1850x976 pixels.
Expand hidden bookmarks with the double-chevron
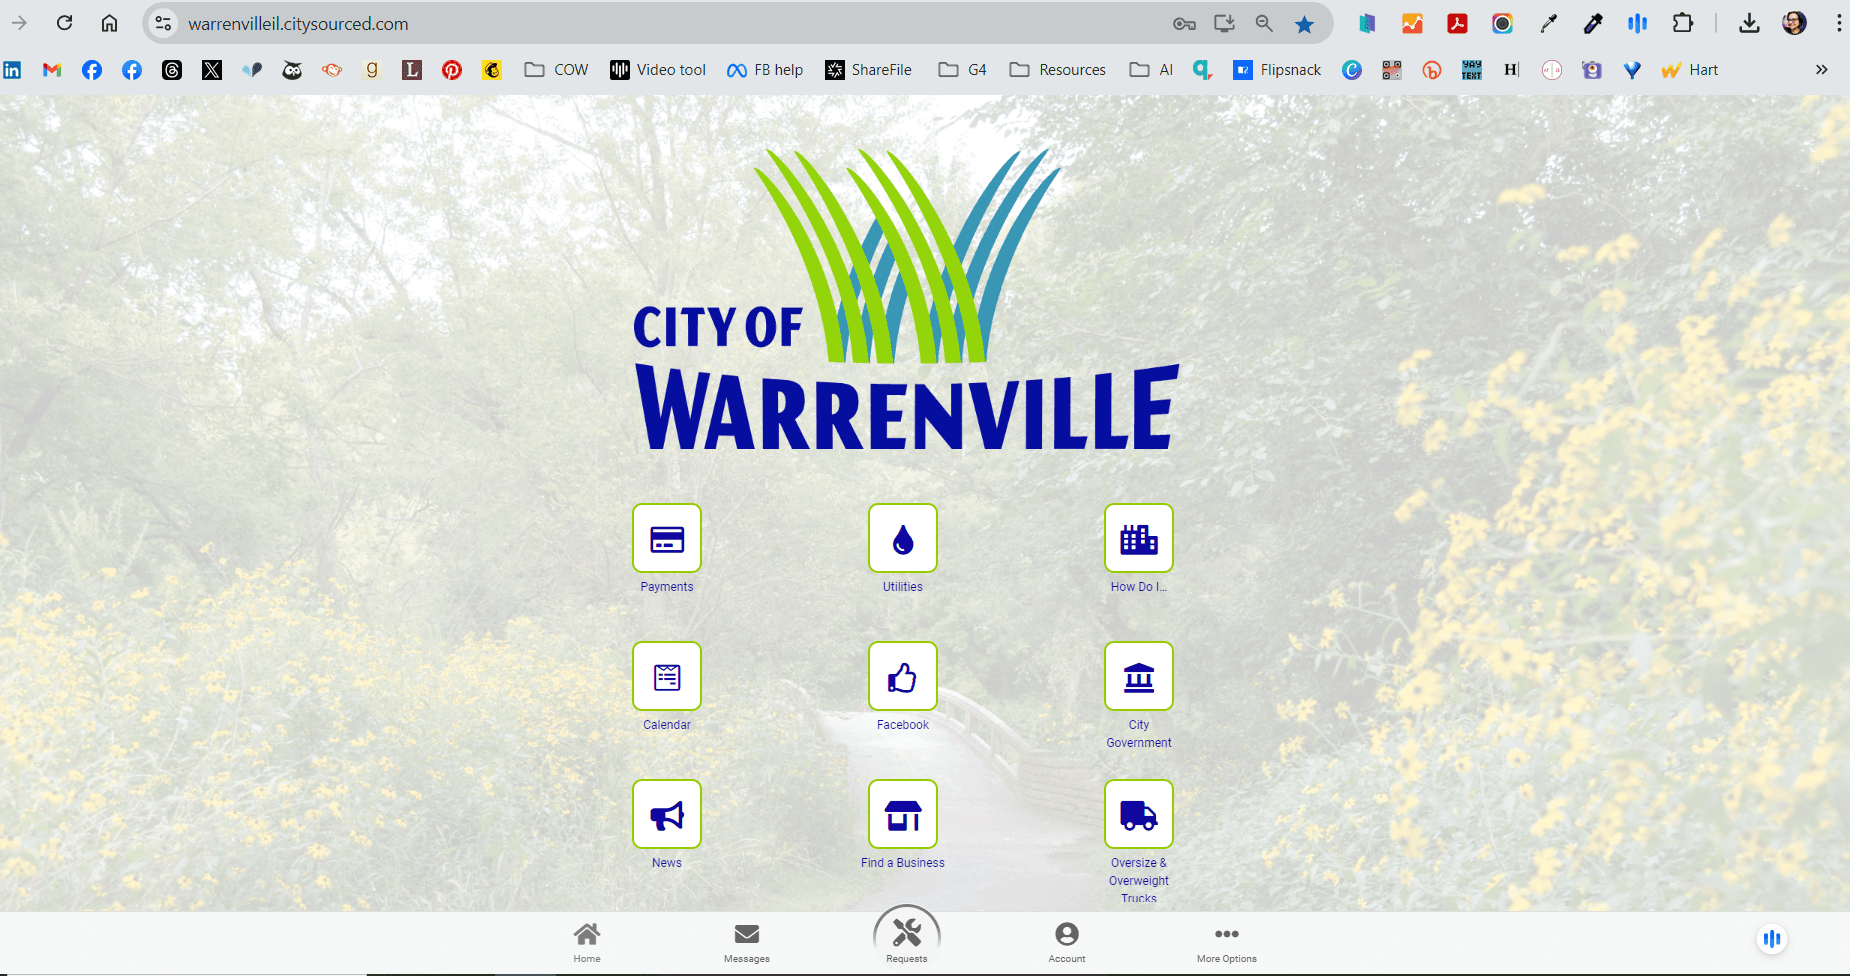pyautogui.click(x=1822, y=69)
